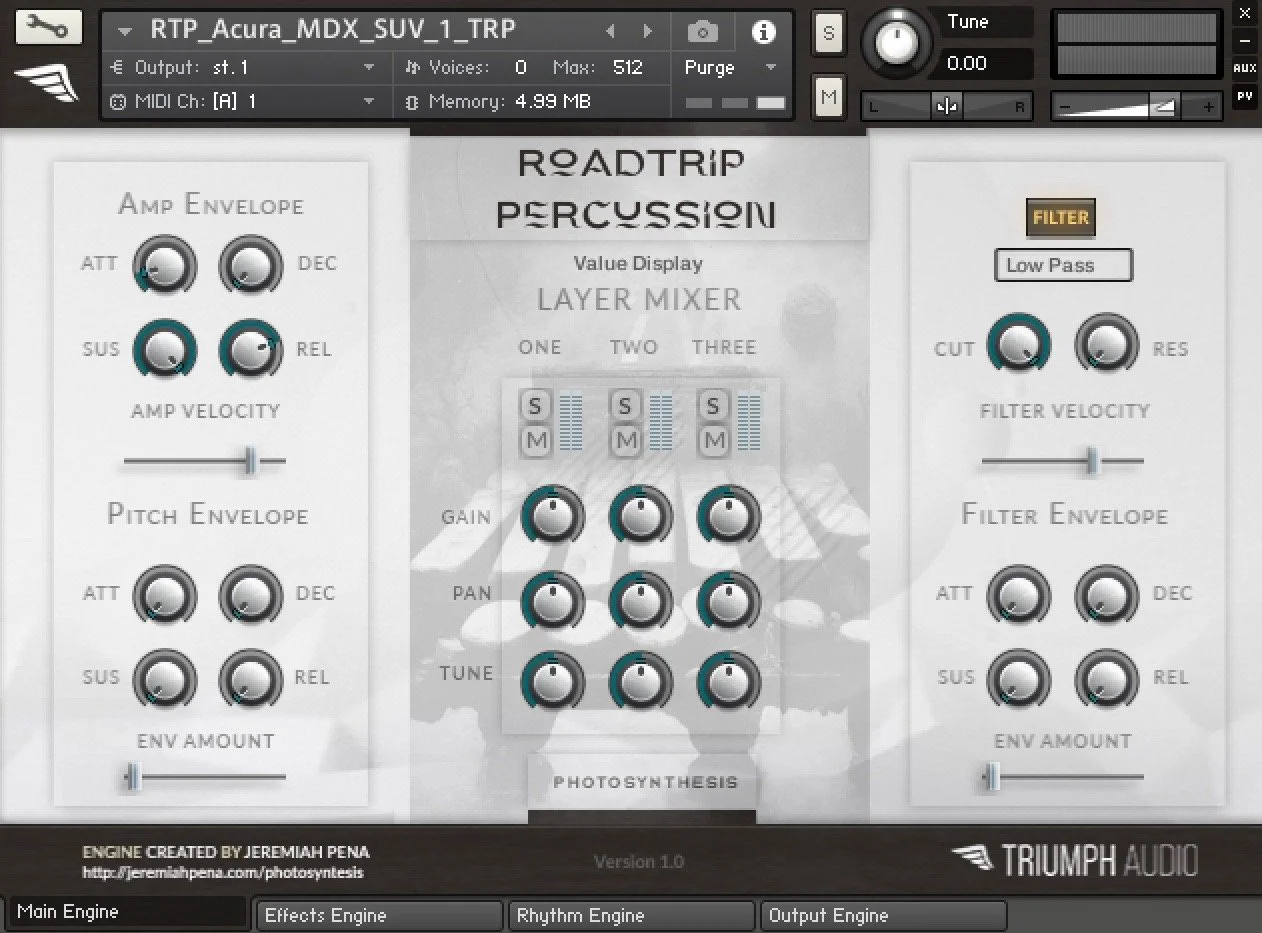The image size is (1262, 933).
Task: Enable the FILTER toggle button
Action: pos(1060,217)
